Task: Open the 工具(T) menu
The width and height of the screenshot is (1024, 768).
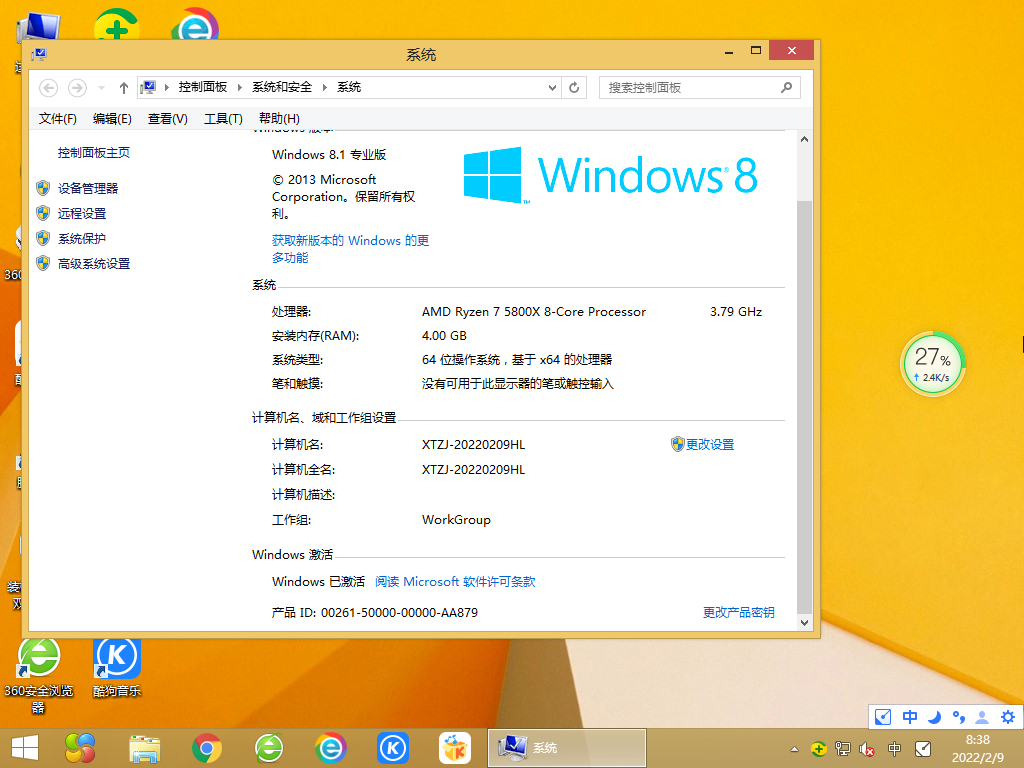Action: tap(225, 118)
